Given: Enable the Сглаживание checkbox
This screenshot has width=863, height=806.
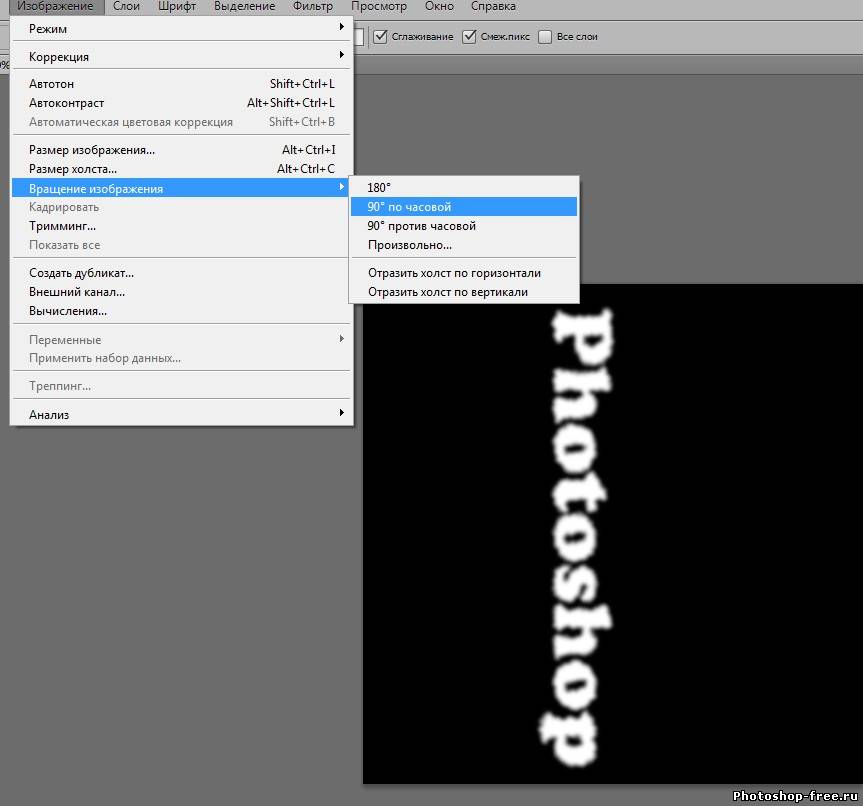Looking at the screenshot, I should pos(381,37).
